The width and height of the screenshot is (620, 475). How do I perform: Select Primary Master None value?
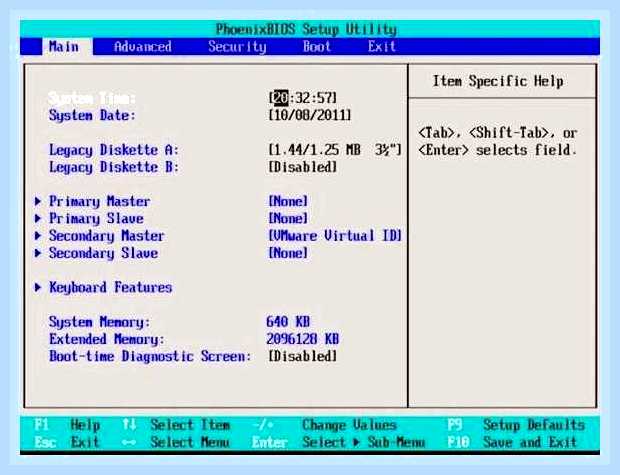point(288,201)
